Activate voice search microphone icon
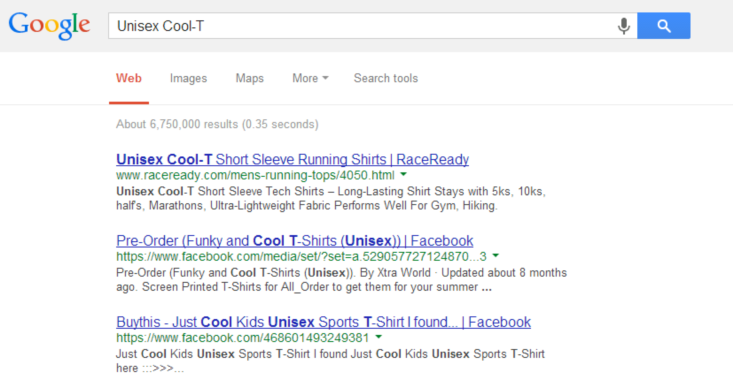 pos(623,26)
